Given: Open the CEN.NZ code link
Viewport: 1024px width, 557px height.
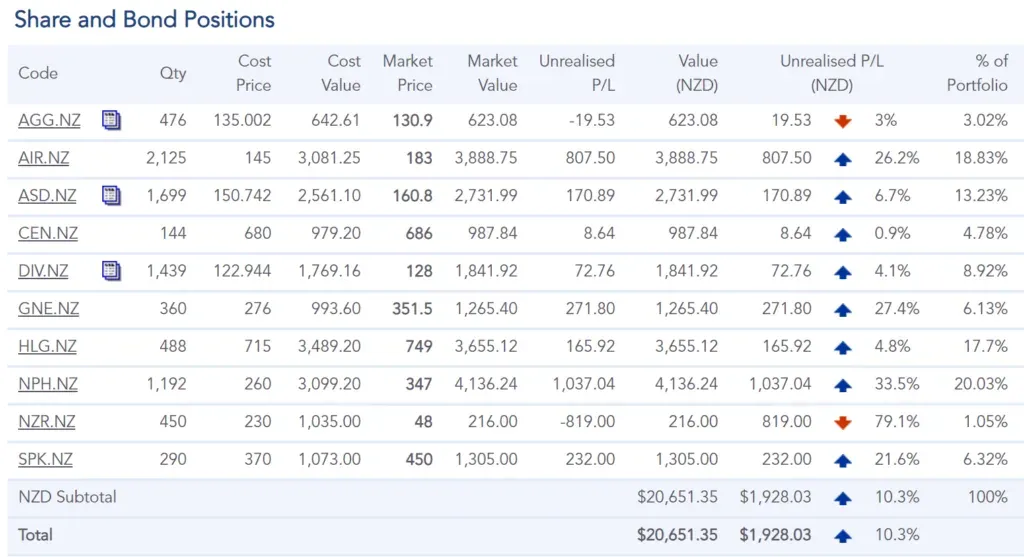Looking at the screenshot, I should (48, 233).
